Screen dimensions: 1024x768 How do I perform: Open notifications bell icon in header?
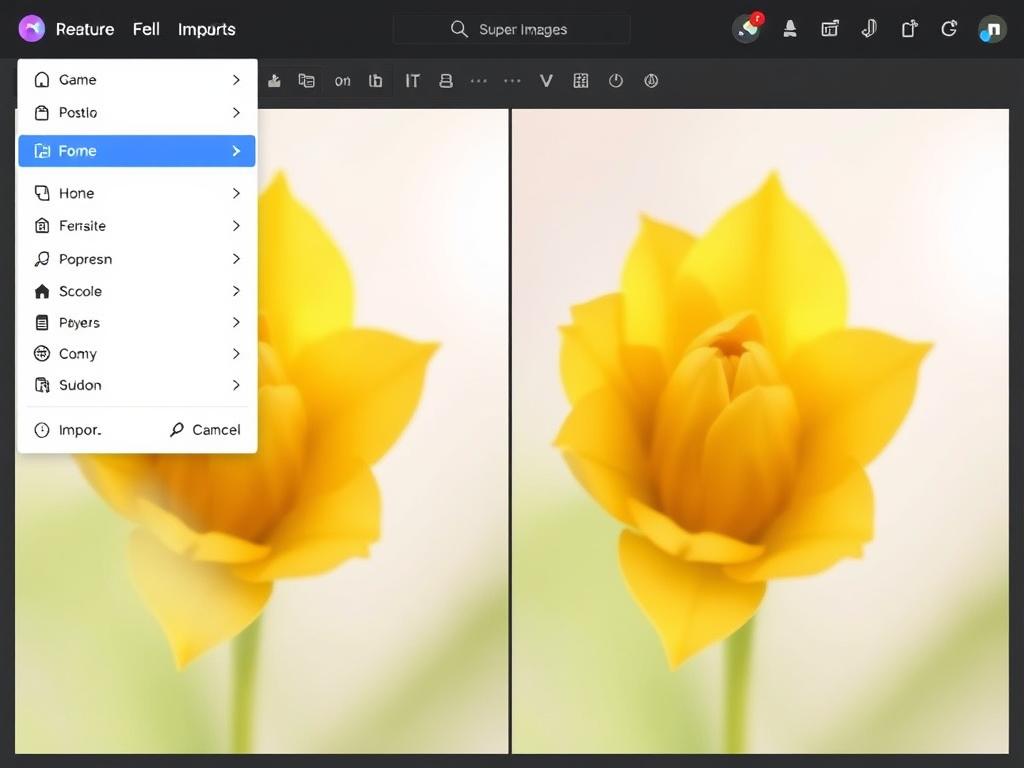pyautogui.click(x=790, y=29)
